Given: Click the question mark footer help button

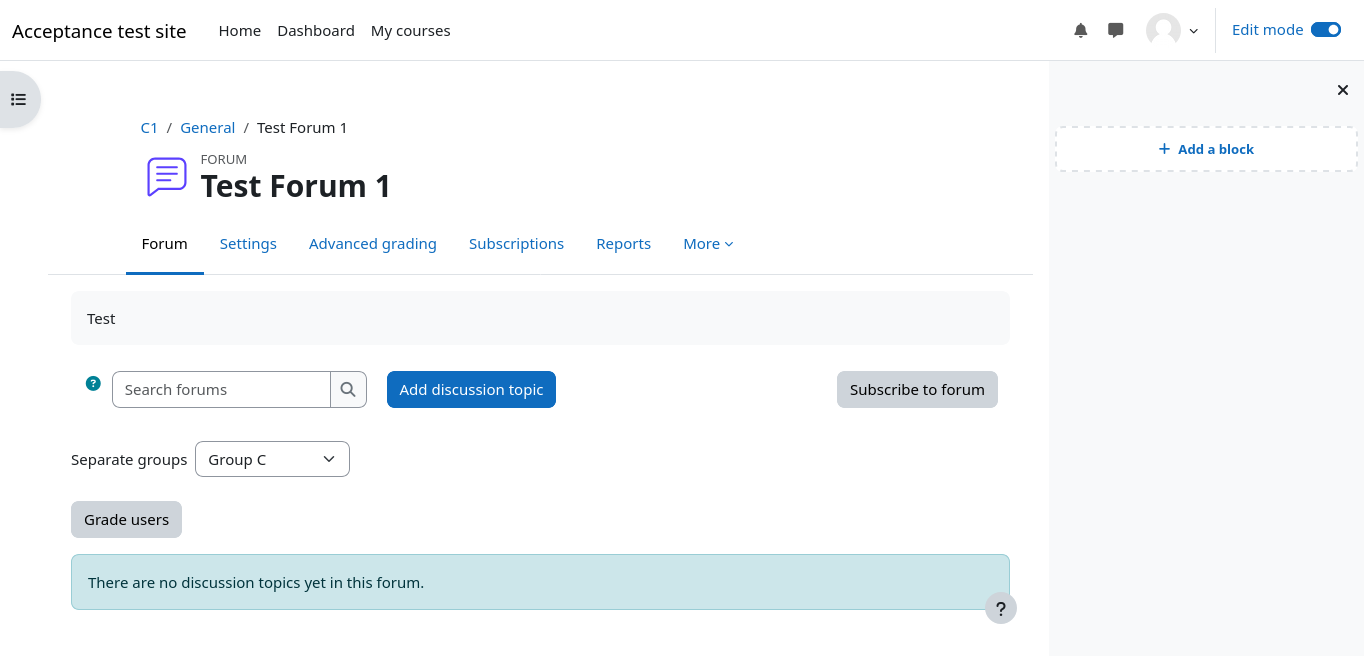Looking at the screenshot, I should pyautogui.click(x=1000, y=608).
